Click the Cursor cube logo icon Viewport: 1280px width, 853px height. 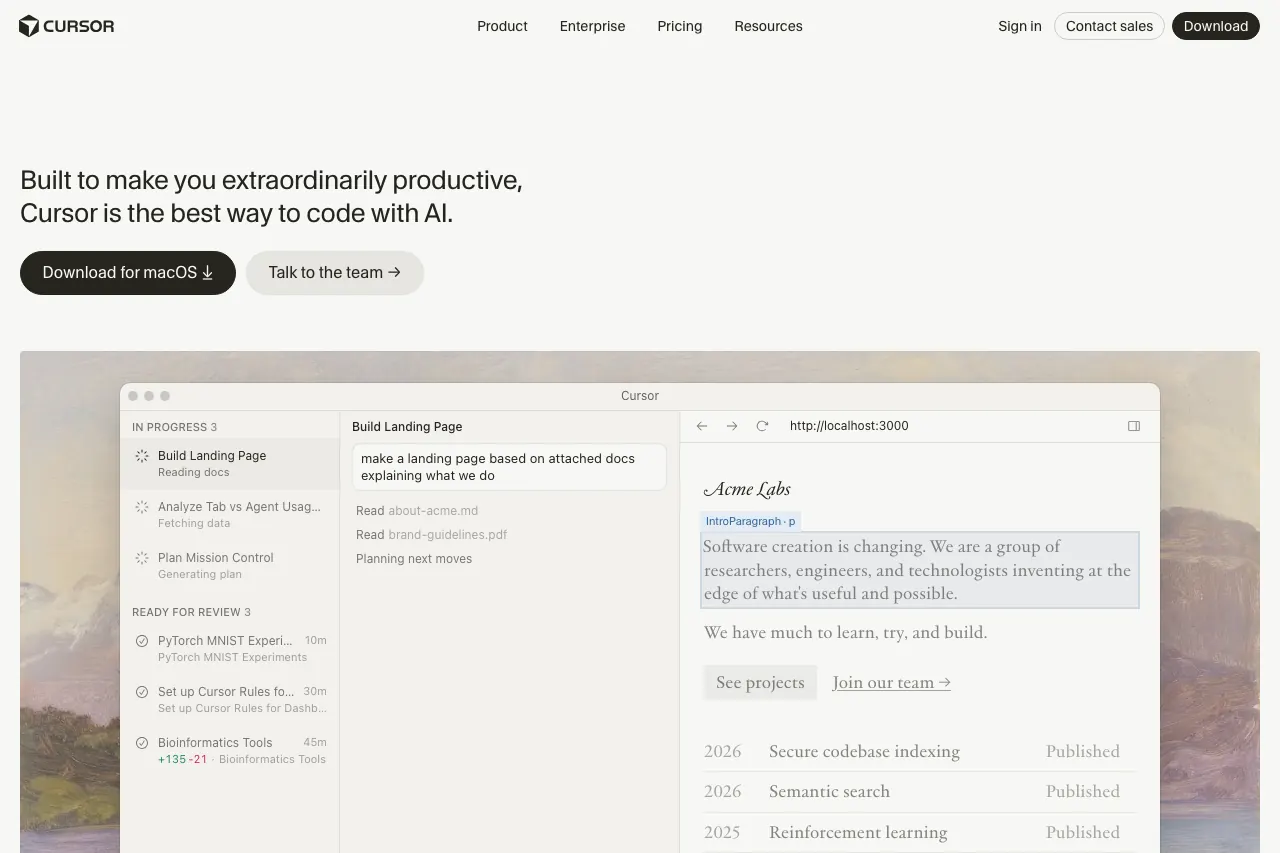pos(29,26)
